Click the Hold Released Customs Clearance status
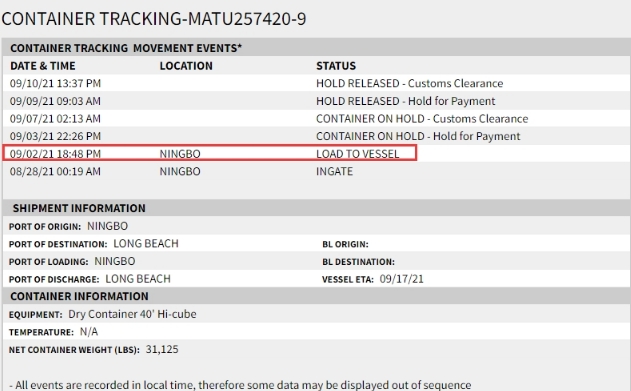This screenshot has height=391, width=631. pos(410,83)
